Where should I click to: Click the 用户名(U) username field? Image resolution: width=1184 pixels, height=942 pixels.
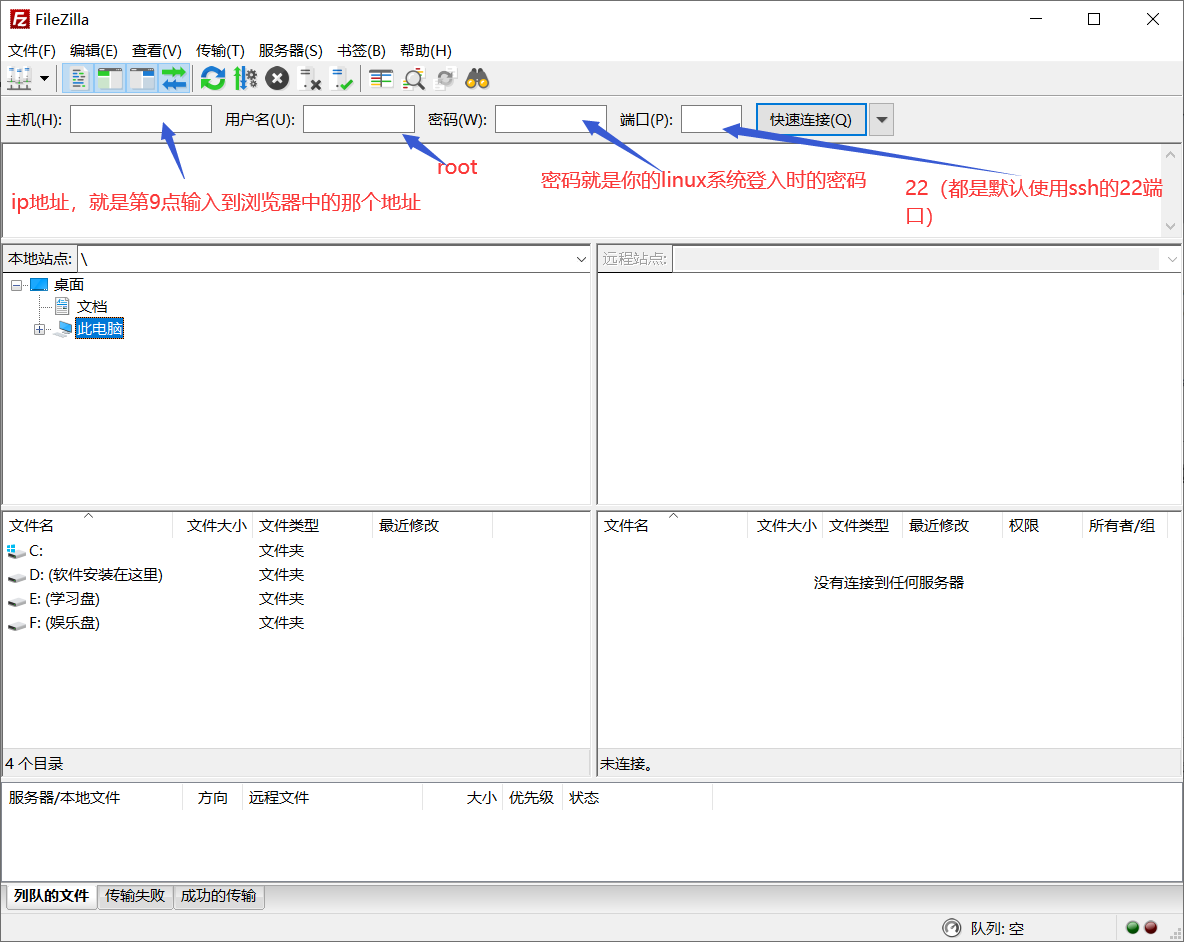(359, 119)
